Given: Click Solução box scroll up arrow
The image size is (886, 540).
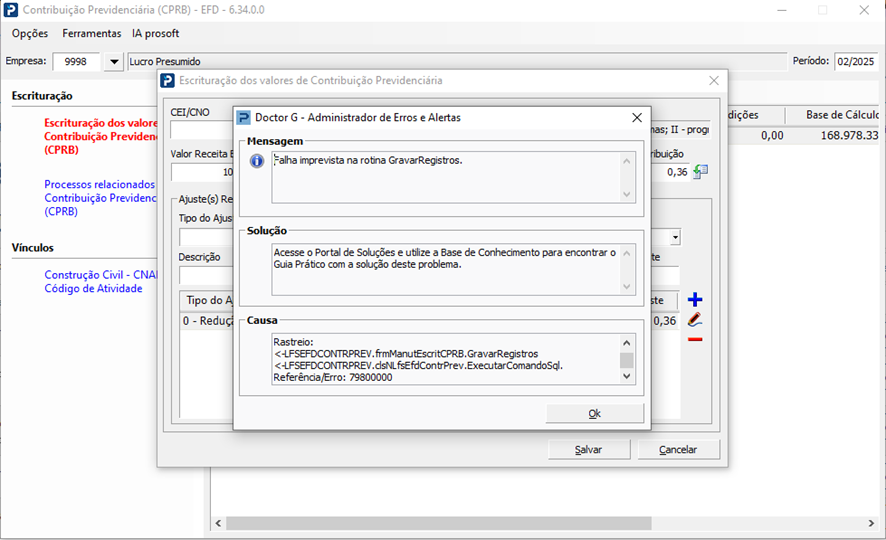Looking at the screenshot, I should 627,253.
